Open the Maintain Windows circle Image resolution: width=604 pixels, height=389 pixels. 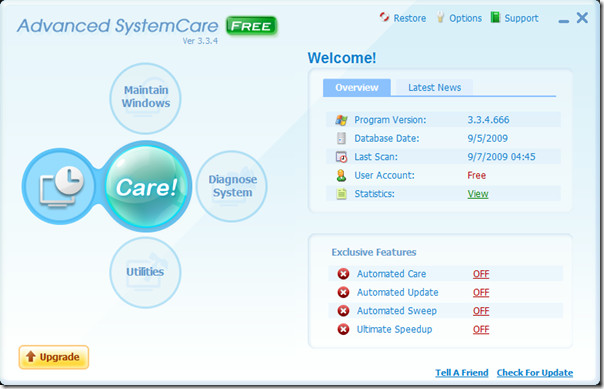(x=146, y=99)
